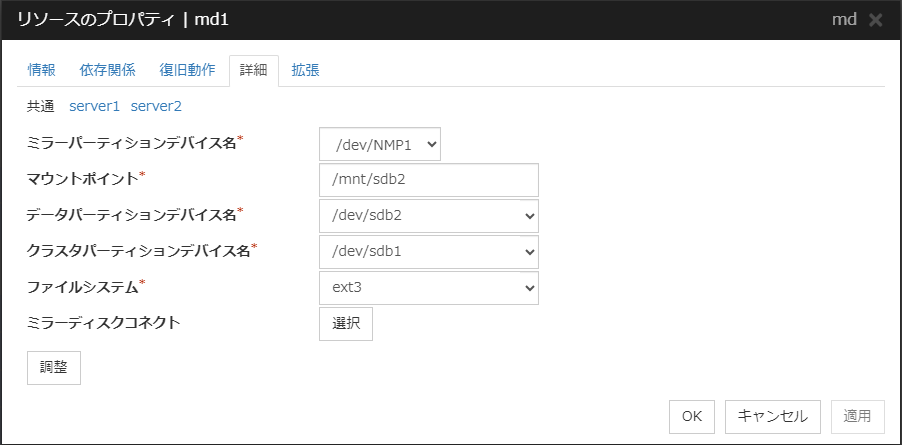Screen dimensions: 902x445
Task: Expand the cluster partition /dev/sdb1 dropdown
Action: click(x=428, y=251)
